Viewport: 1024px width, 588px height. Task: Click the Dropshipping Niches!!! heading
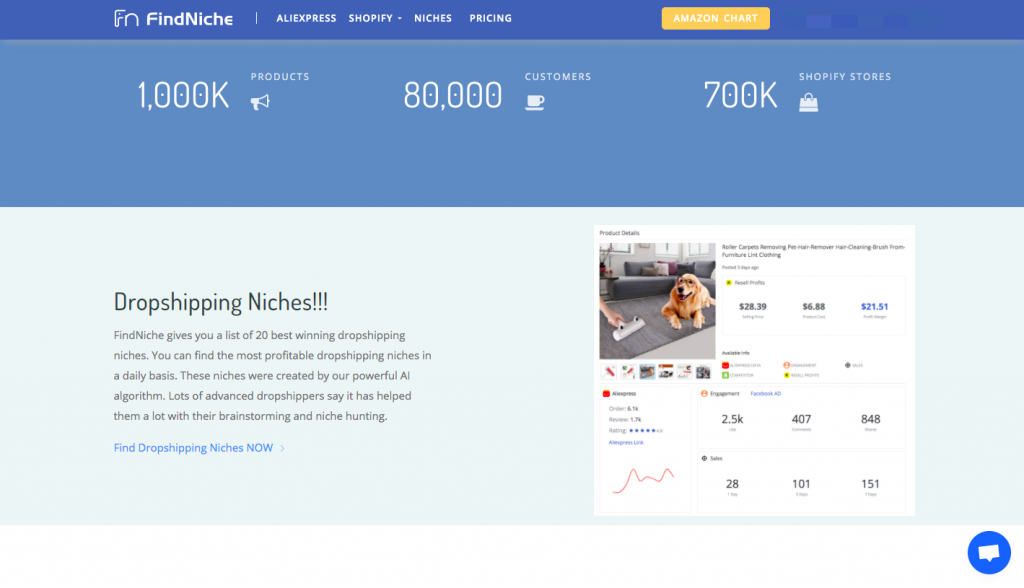coord(221,302)
